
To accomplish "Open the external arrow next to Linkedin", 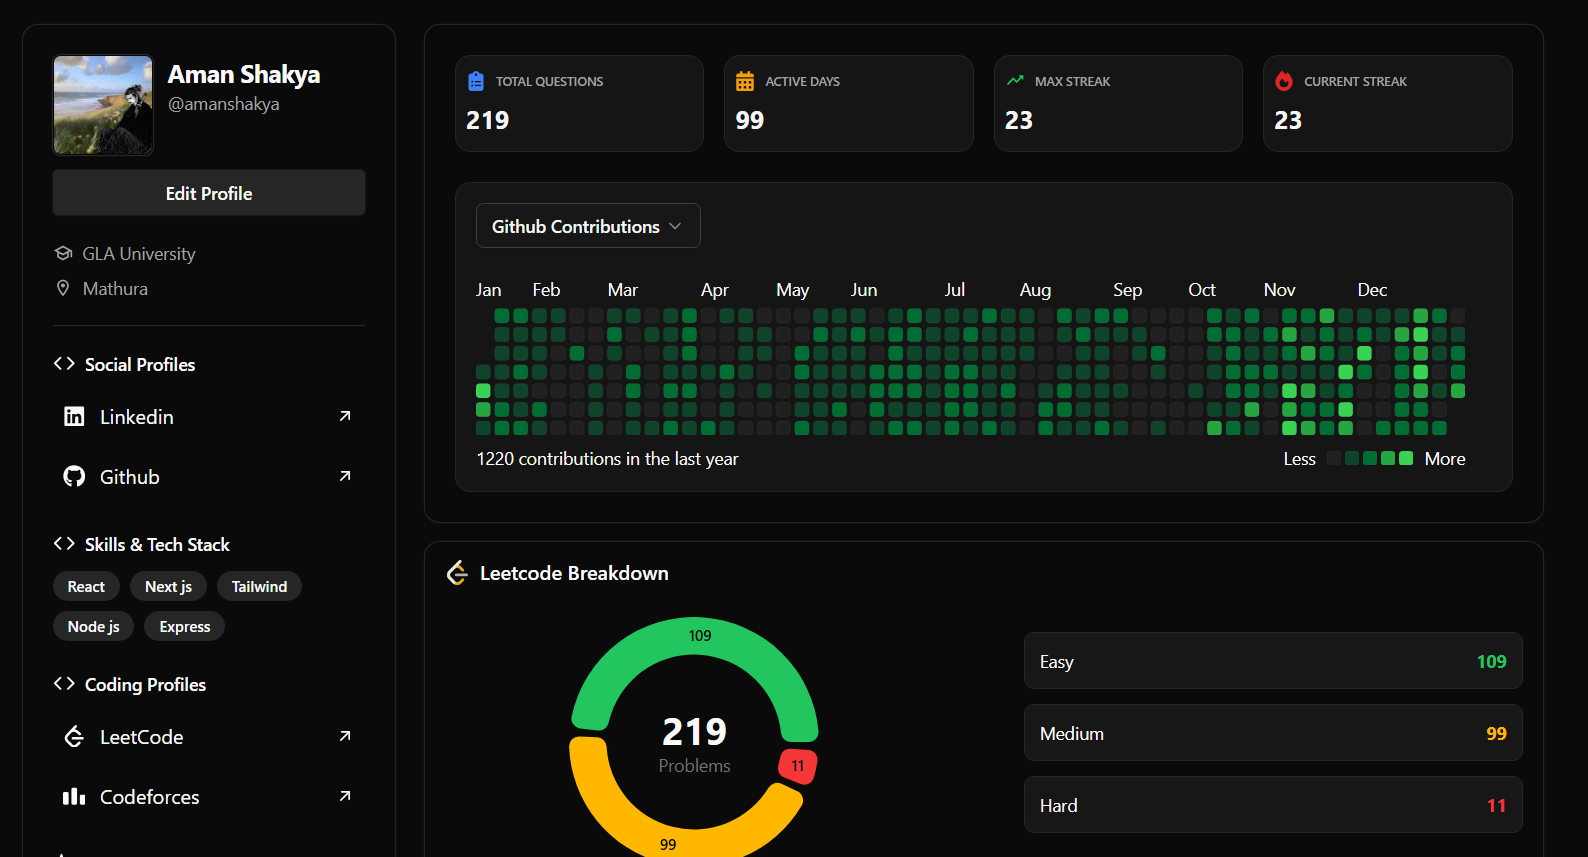I will 345,416.
